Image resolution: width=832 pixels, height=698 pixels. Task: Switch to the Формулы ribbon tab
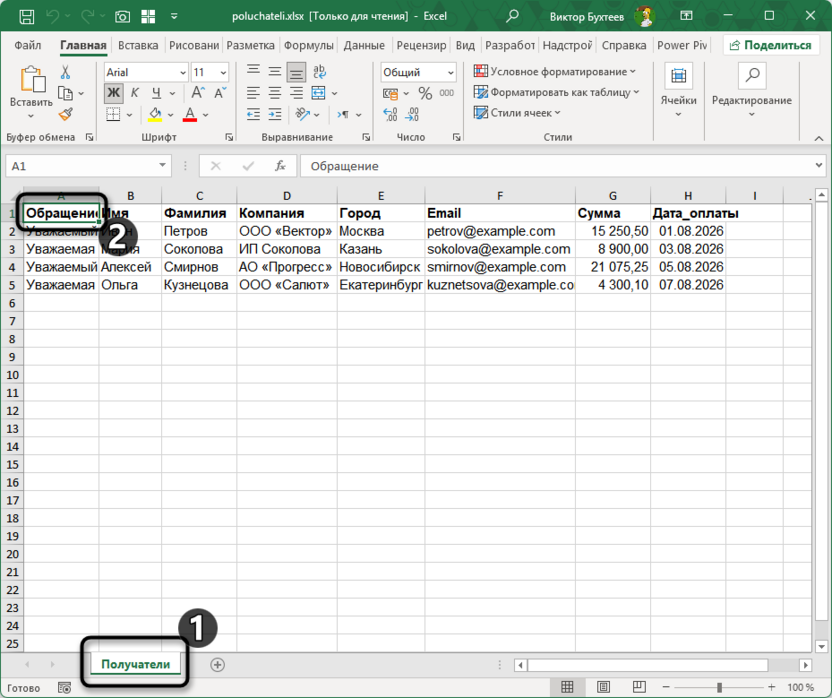[x=308, y=46]
